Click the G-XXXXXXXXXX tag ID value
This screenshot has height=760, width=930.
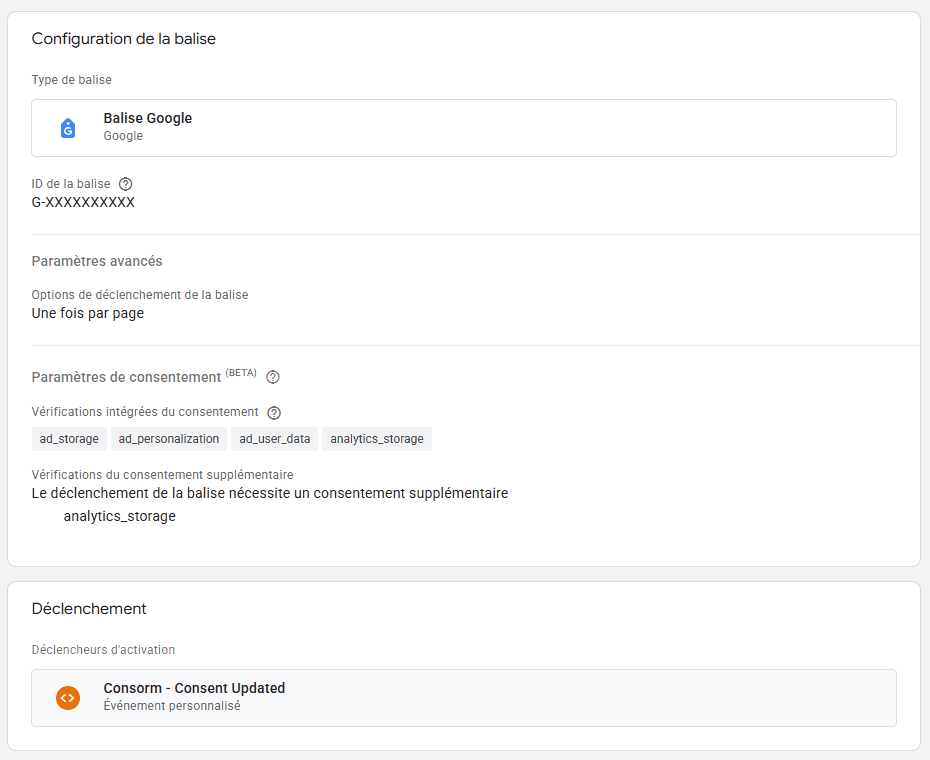pos(83,202)
